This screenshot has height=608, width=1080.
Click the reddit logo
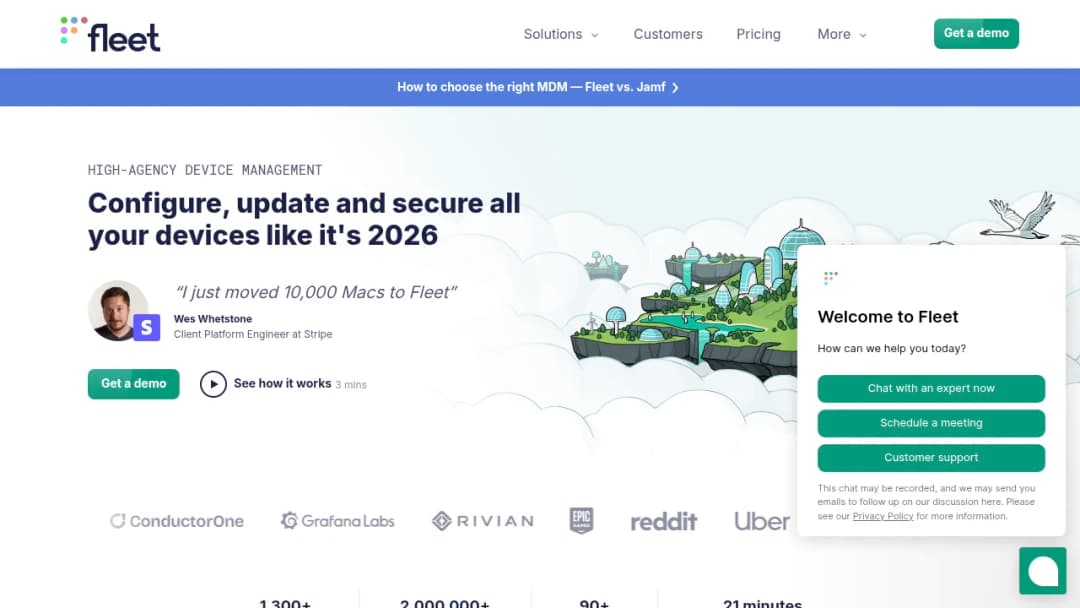pos(664,522)
